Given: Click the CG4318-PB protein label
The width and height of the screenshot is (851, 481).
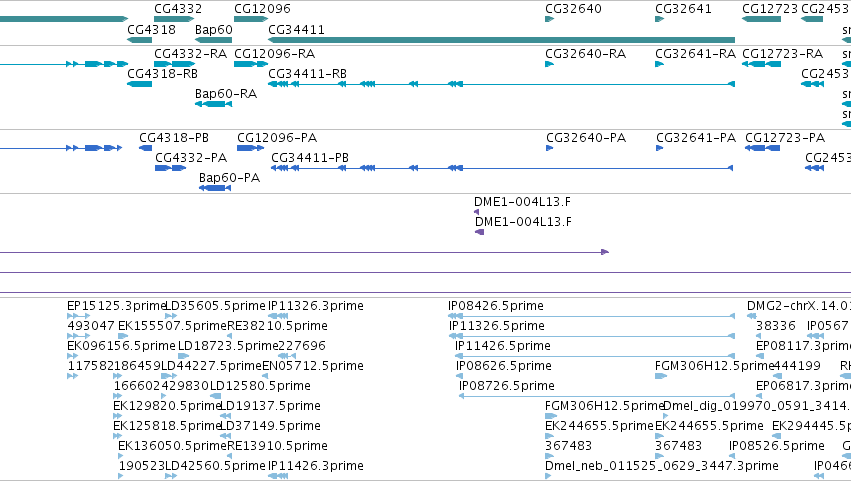Looking at the screenshot, I should 174,138.
